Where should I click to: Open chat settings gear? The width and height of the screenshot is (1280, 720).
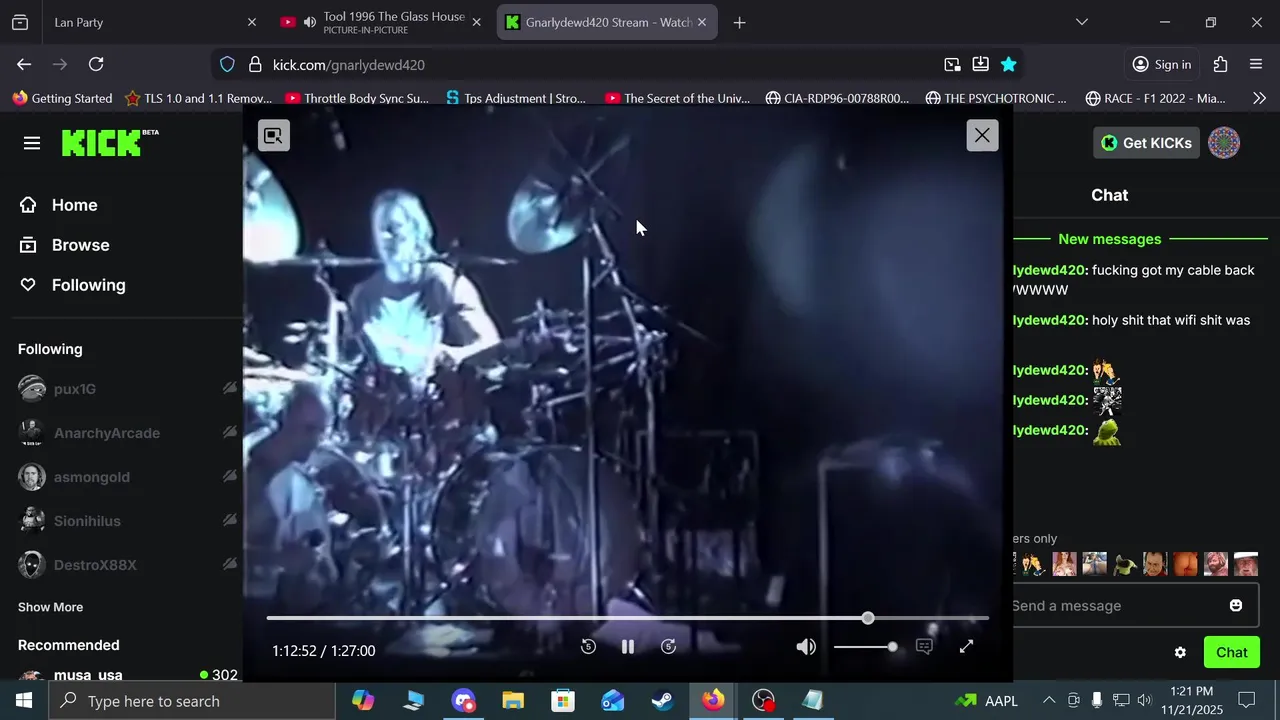tap(1180, 652)
